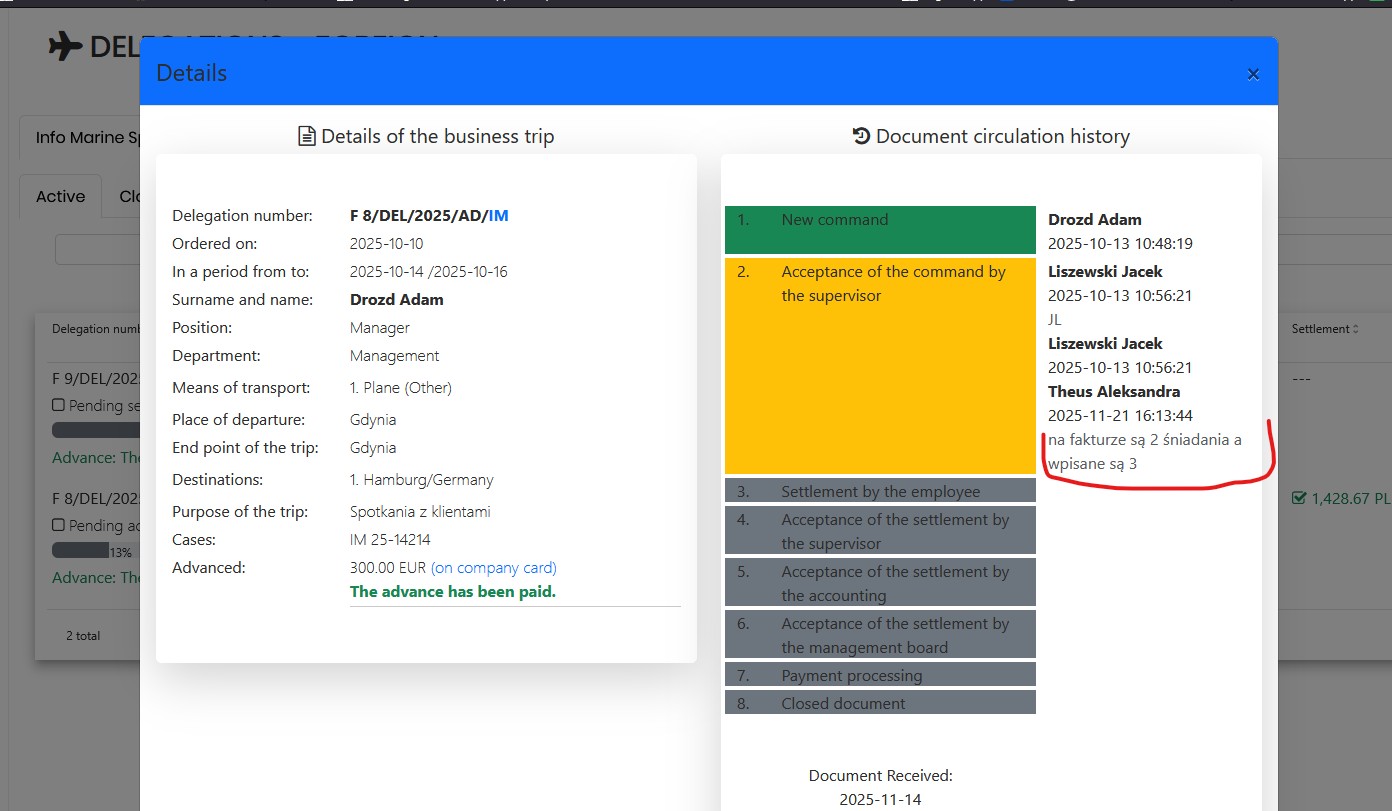Screen dimensions: 1392x811
Task: Click step 3 Settlement by the employee
Action: [879, 491]
